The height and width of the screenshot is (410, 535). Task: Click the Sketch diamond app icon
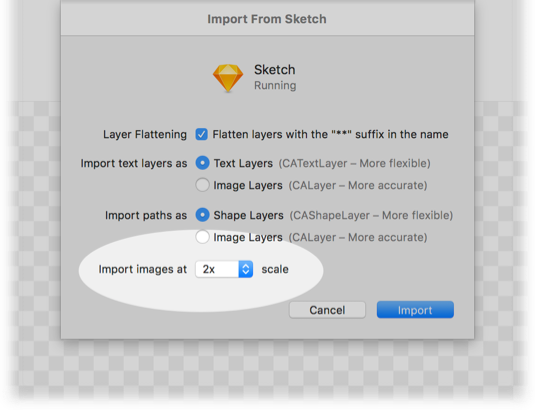[228, 78]
